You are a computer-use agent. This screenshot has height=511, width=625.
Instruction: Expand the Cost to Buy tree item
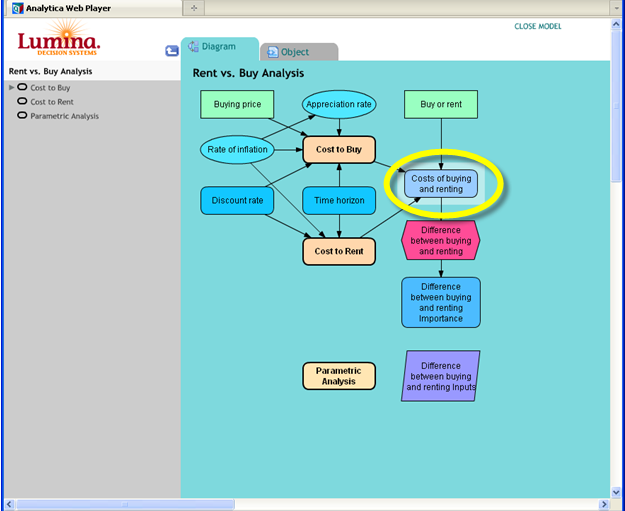coord(12,87)
